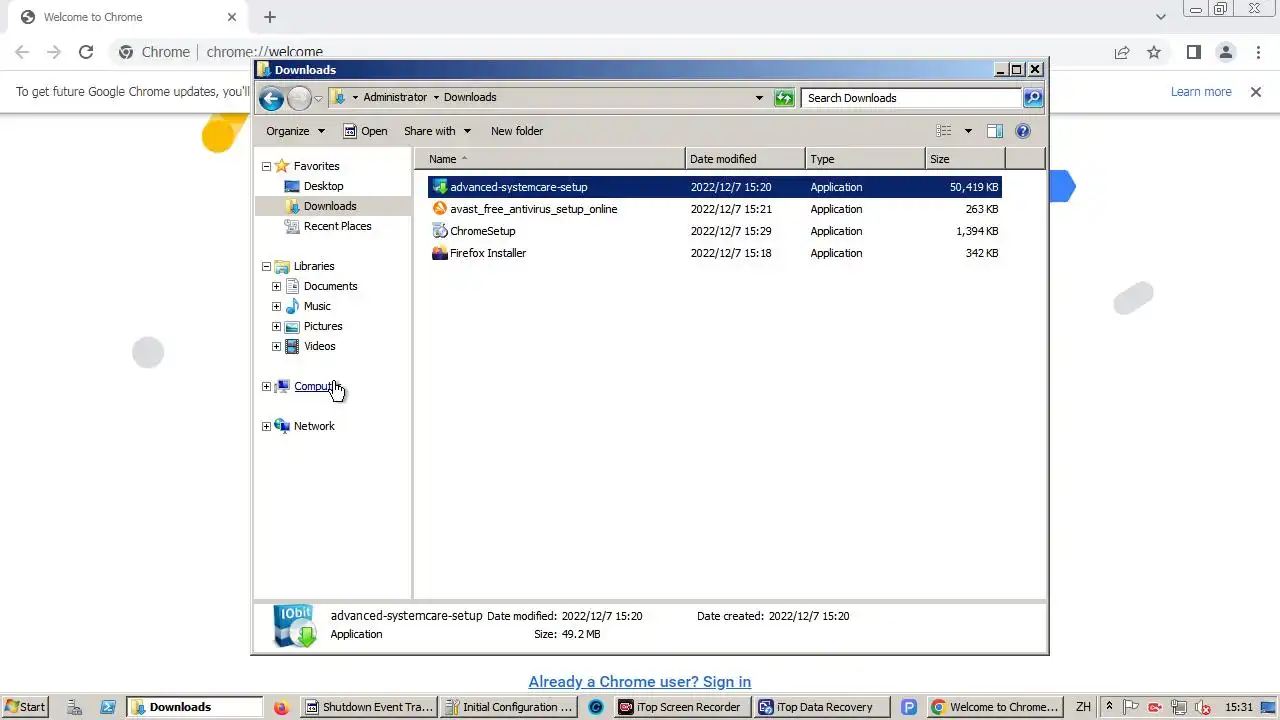Click the Open toolbar button

coord(365,131)
